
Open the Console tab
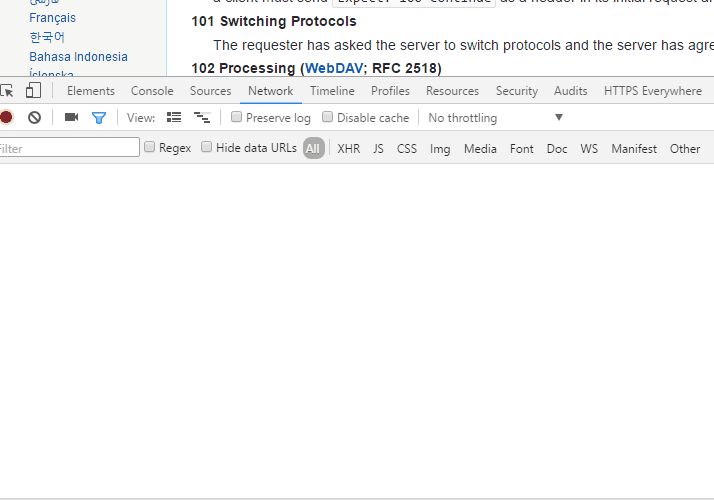[x=152, y=91]
